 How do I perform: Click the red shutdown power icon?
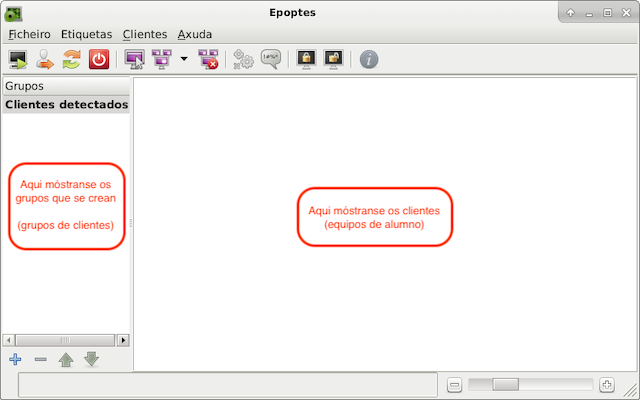(x=98, y=60)
